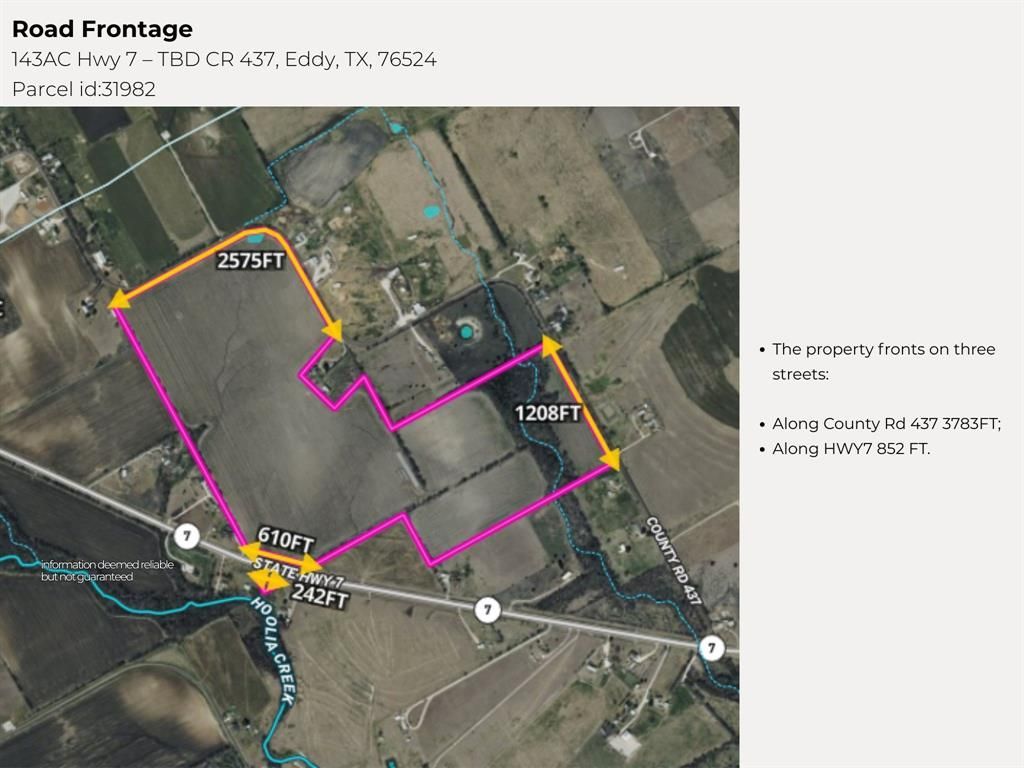Click the Parcel id:31982 text
This screenshot has width=1024, height=768.
tap(84, 89)
